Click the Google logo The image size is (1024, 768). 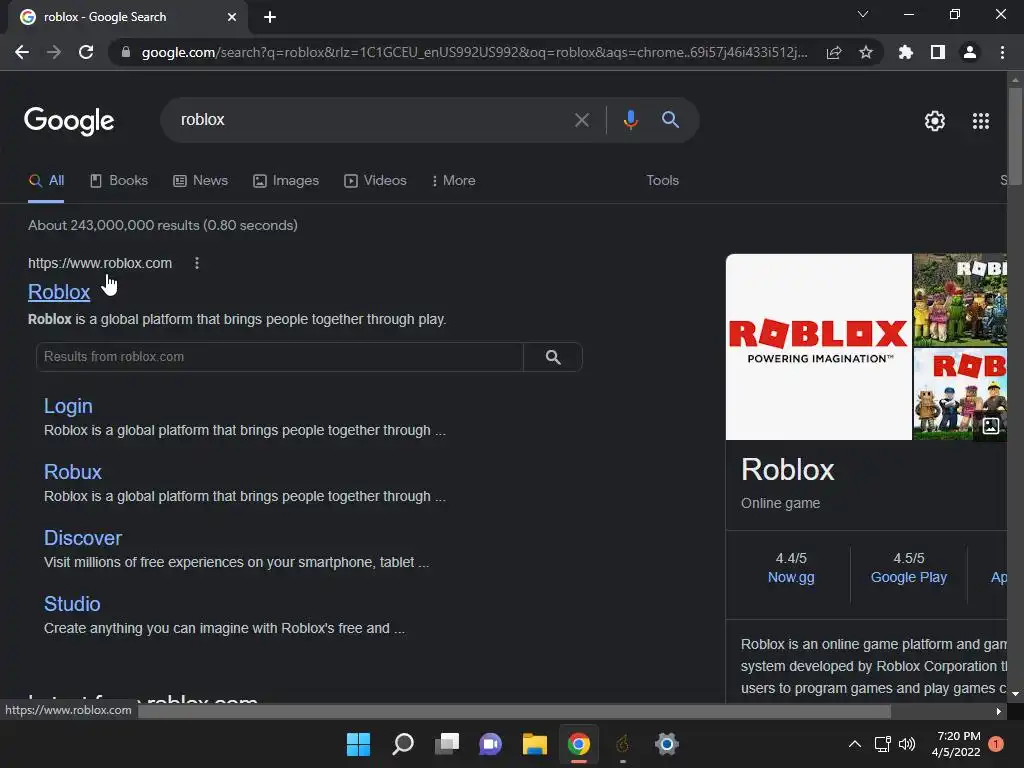point(69,121)
